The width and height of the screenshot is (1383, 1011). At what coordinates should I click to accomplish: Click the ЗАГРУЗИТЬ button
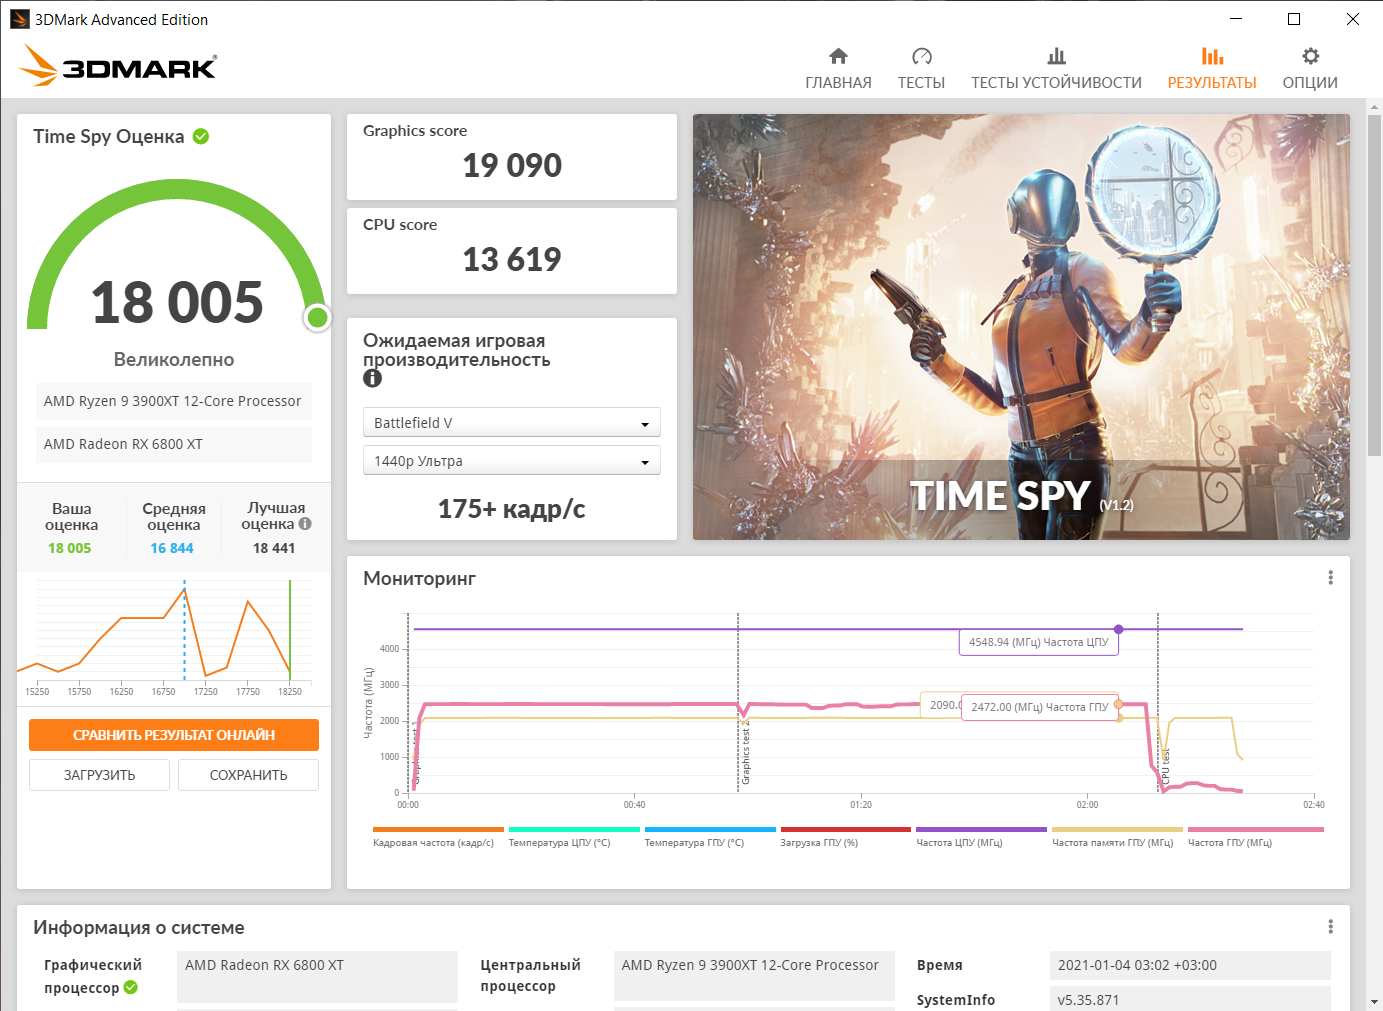(x=99, y=775)
